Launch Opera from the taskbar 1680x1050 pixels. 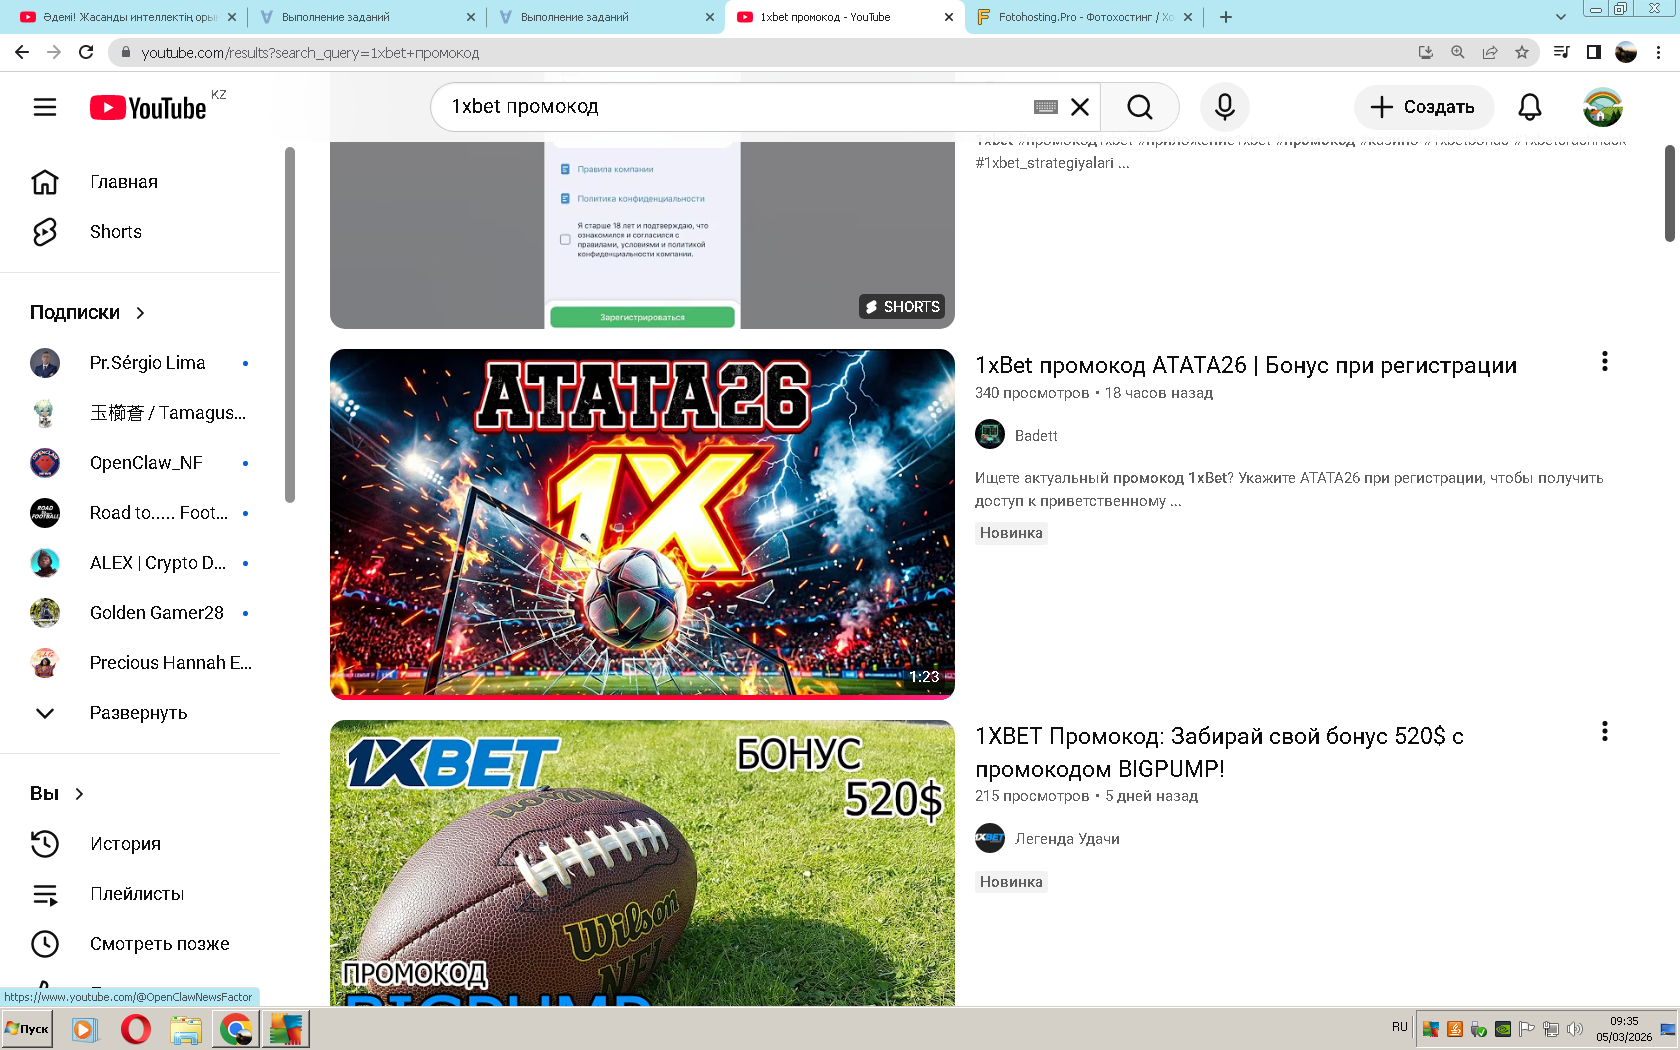136,1028
